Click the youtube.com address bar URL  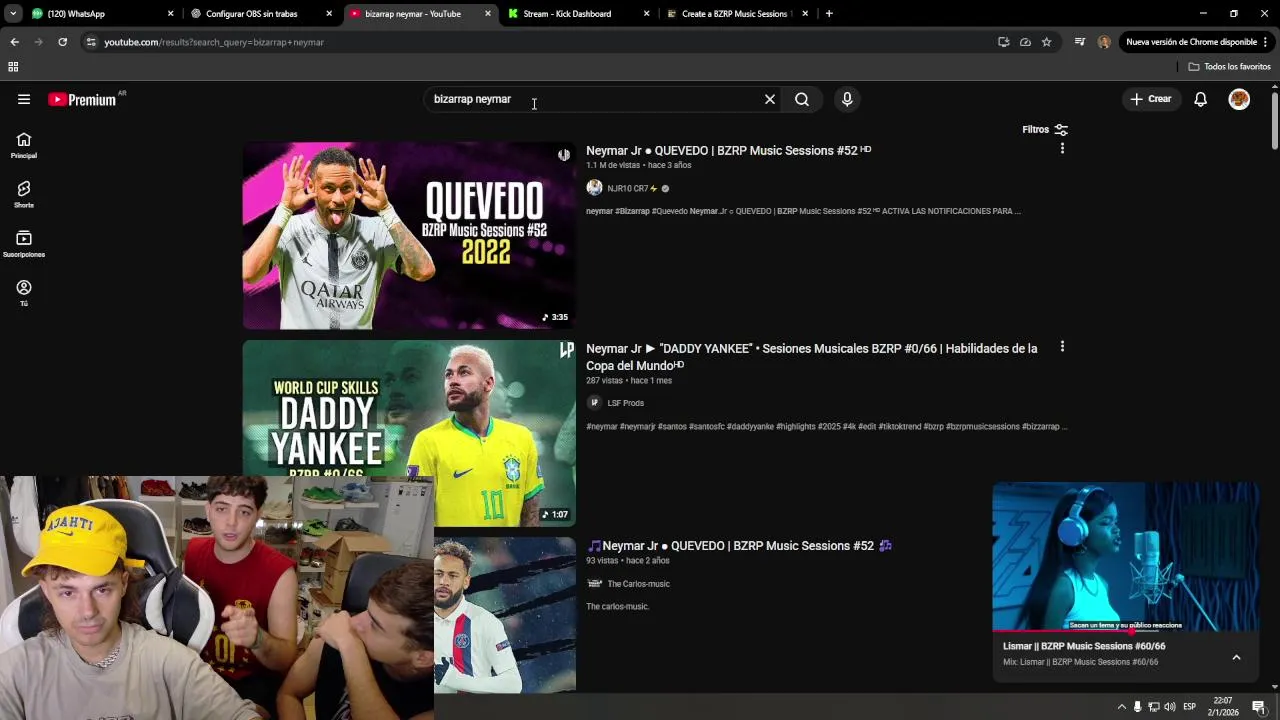214,42
